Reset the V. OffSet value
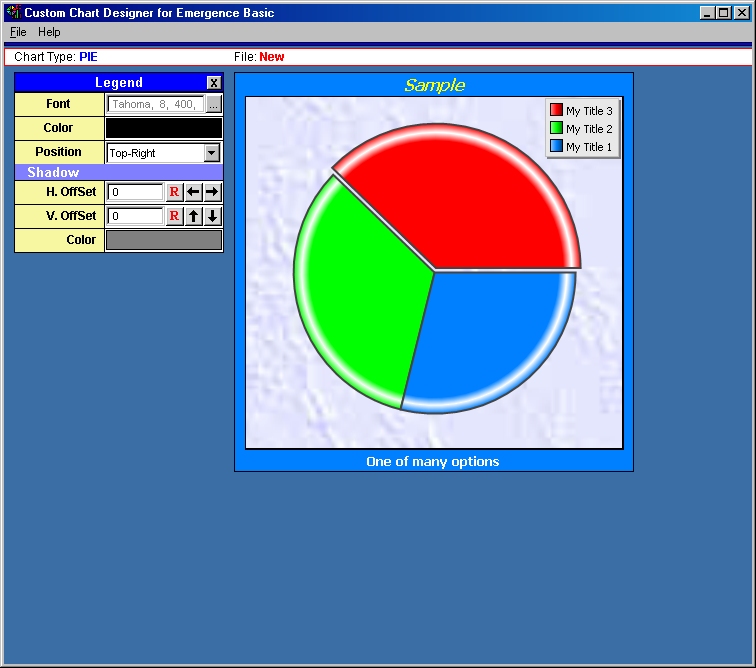Screen dimensions: 756x668 pos(174,216)
